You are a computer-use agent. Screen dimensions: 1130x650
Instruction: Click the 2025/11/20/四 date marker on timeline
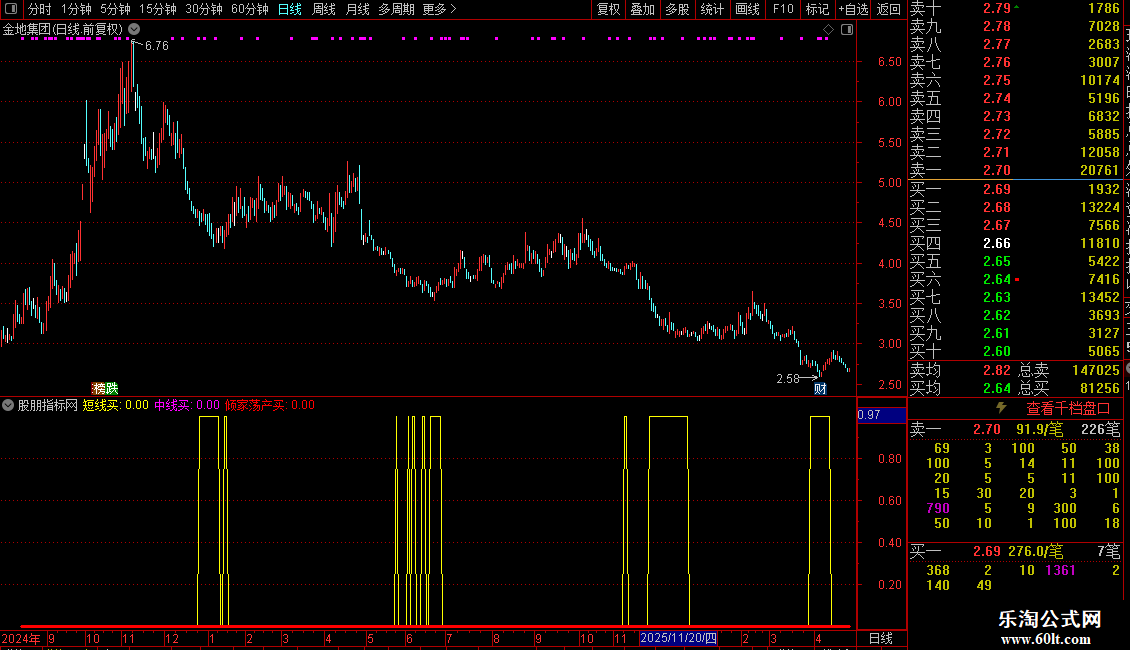678,638
